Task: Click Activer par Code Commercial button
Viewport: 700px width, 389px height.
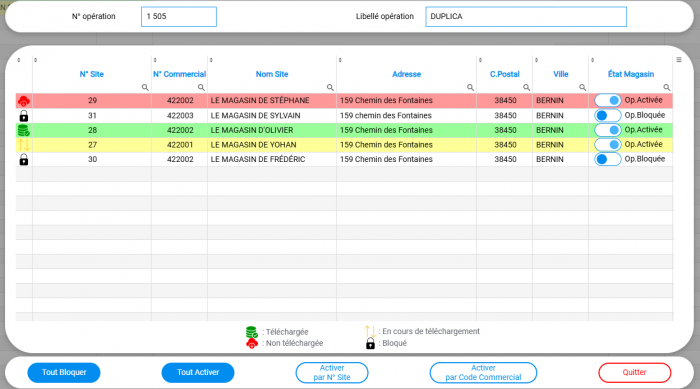Action: pos(483,372)
